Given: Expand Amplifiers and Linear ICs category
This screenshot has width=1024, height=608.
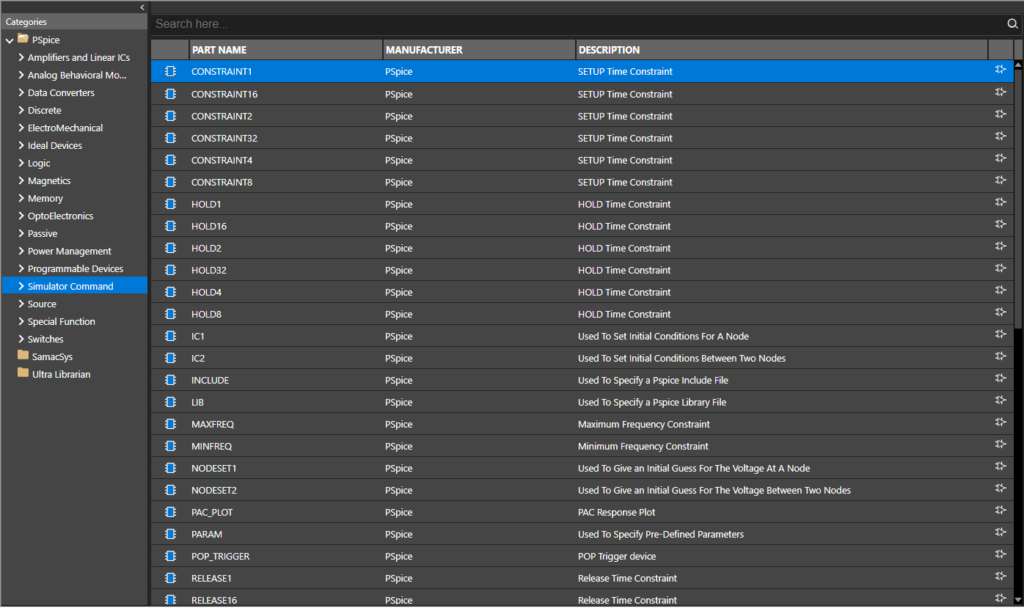Looking at the screenshot, I should click(21, 57).
